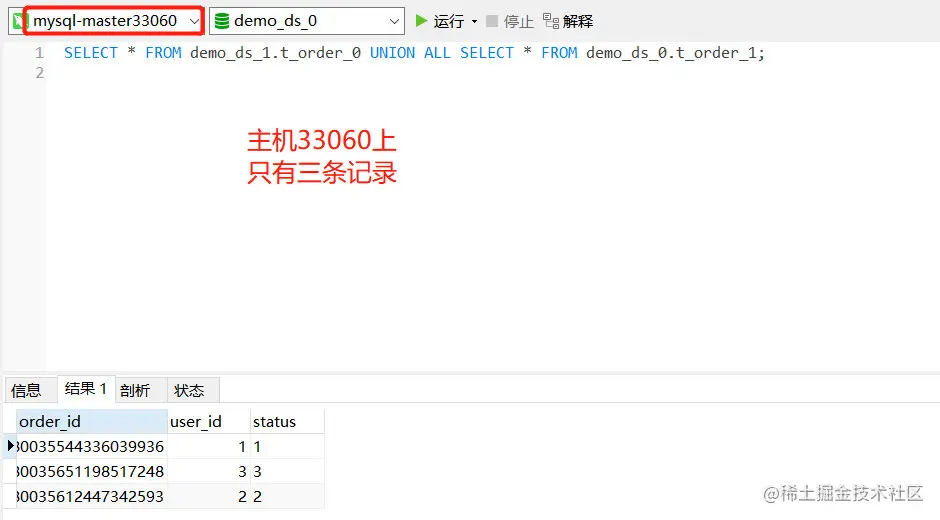The width and height of the screenshot is (940, 520).
Task: Click line number 1 in the editor gutter
Action: tap(40, 53)
